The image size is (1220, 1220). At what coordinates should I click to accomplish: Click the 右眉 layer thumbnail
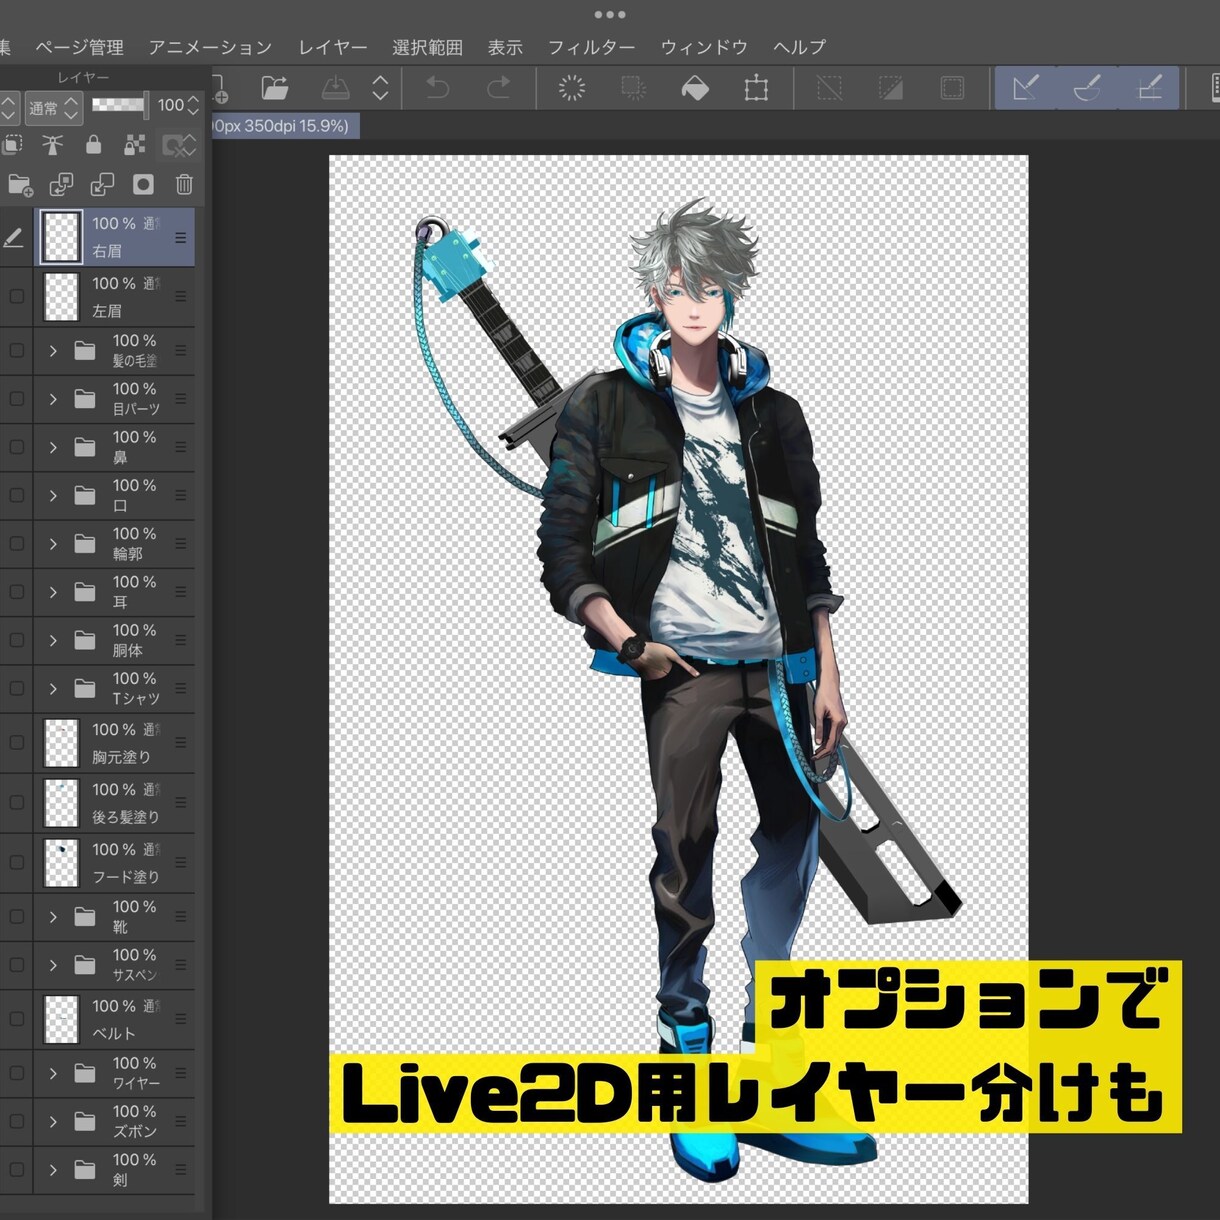(61, 237)
